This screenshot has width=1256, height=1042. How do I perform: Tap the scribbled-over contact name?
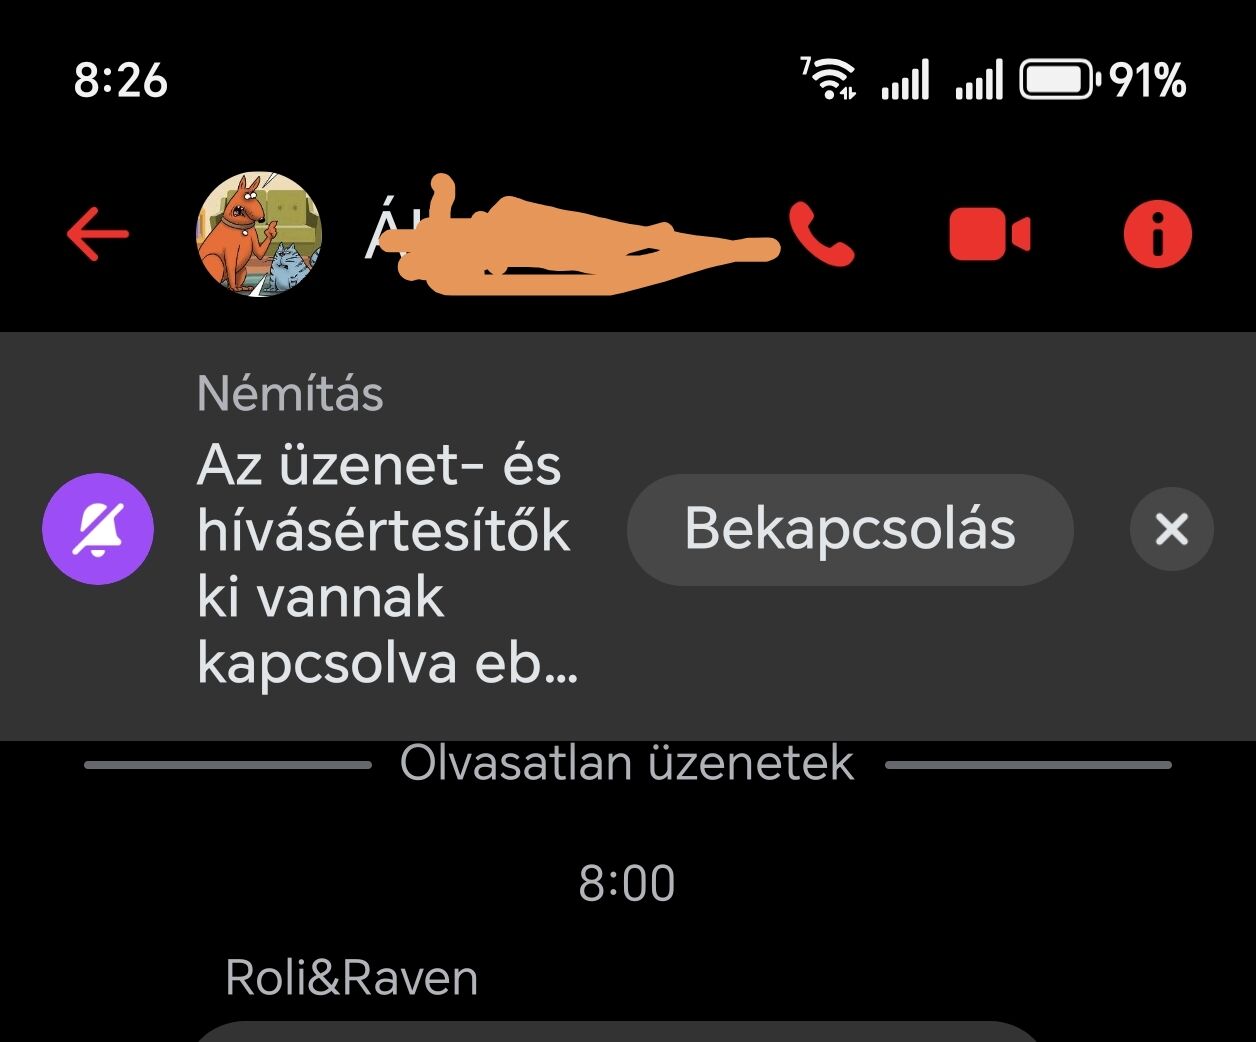(570, 235)
